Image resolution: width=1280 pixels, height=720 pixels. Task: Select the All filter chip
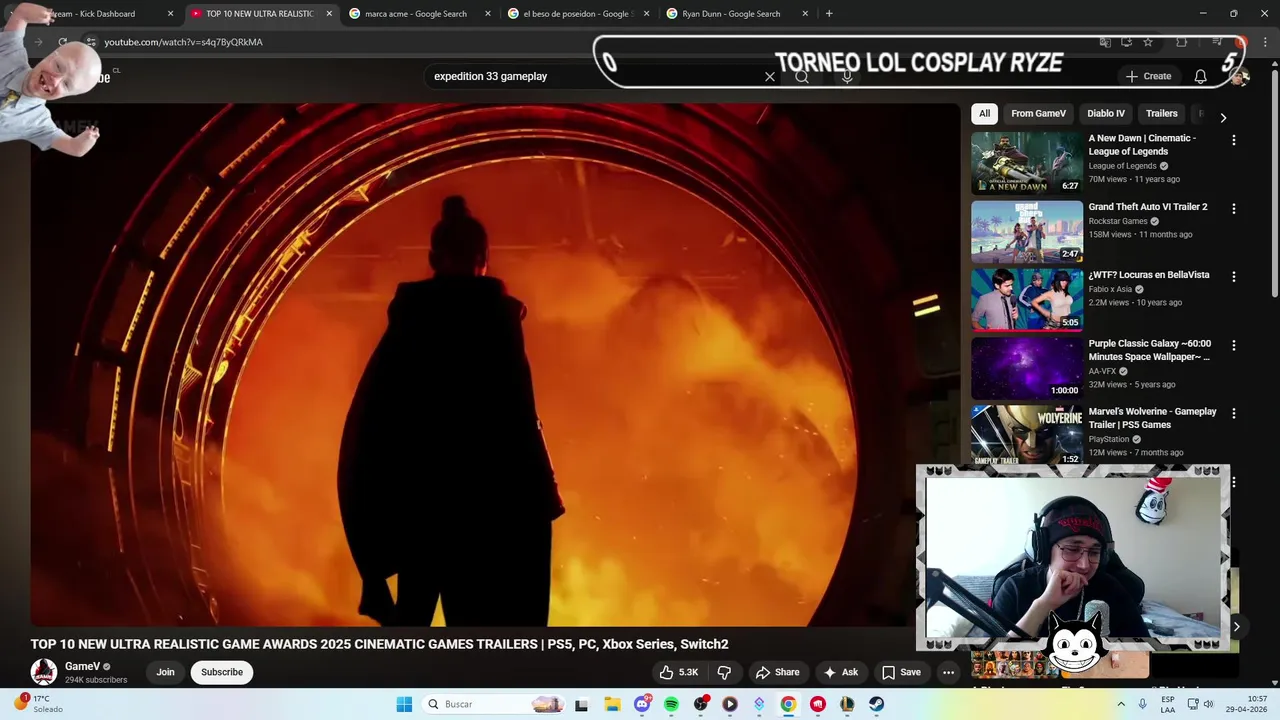click(x=984, y=114)
